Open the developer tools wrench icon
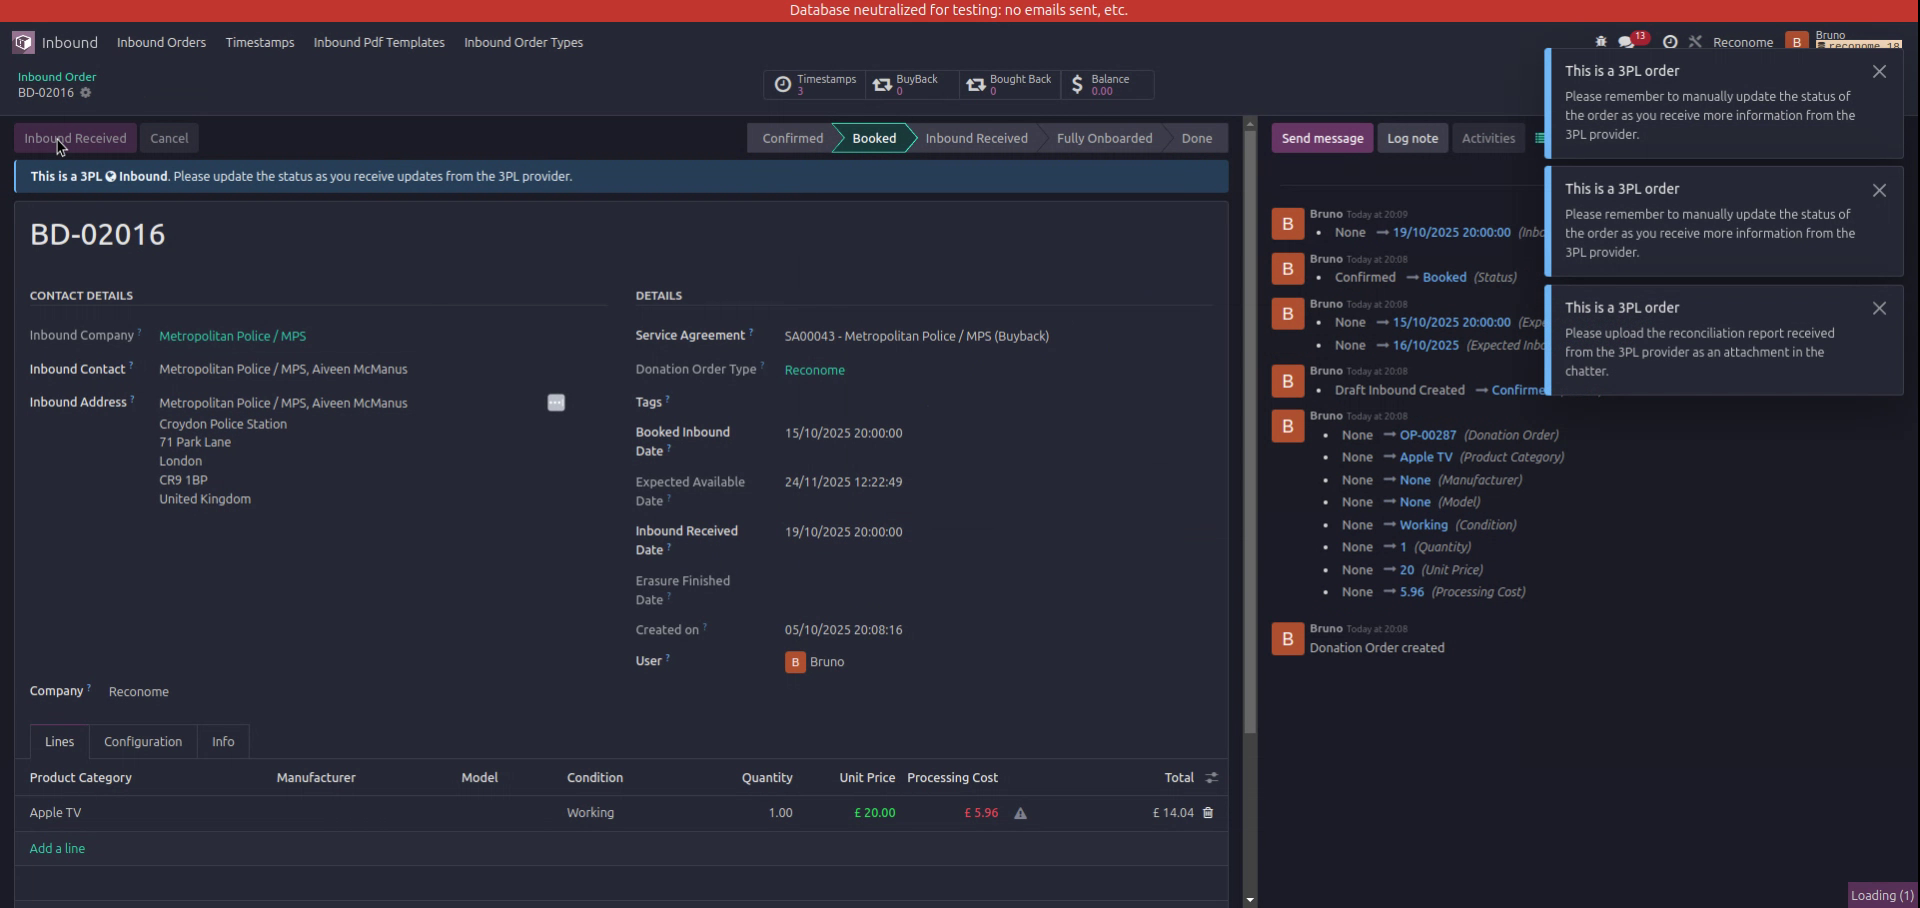 (x=1696, y=41)
